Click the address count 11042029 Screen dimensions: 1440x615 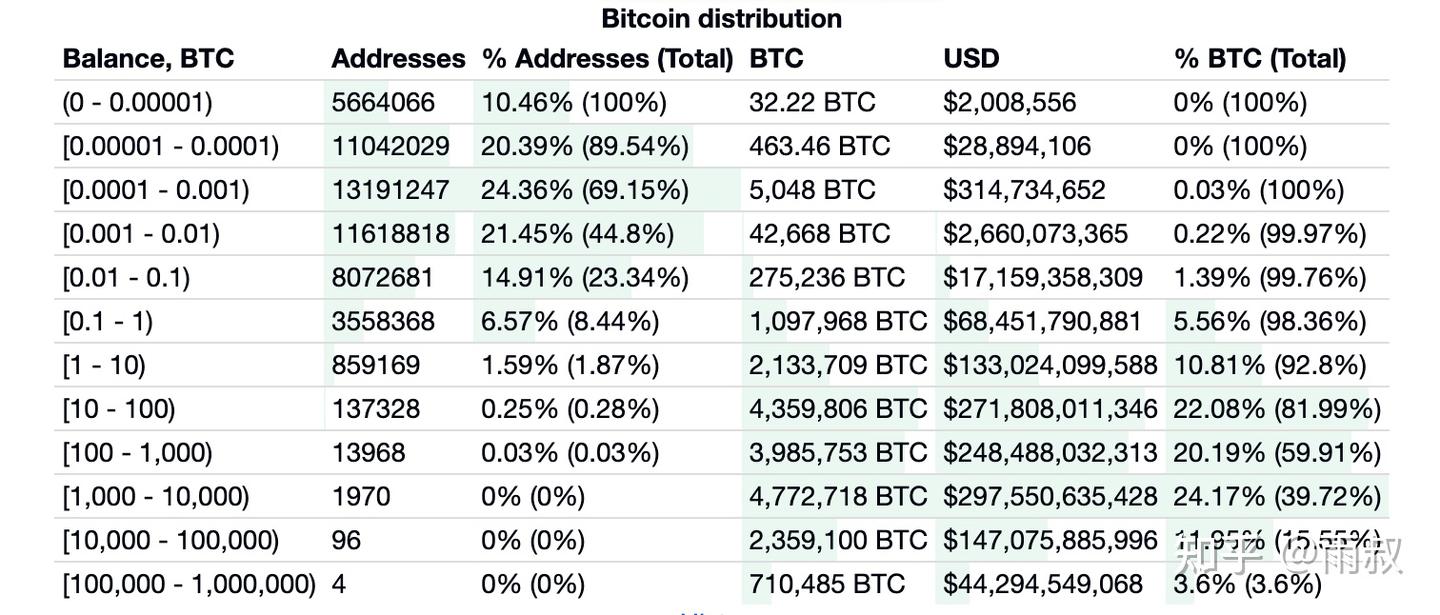pos(391,146)
